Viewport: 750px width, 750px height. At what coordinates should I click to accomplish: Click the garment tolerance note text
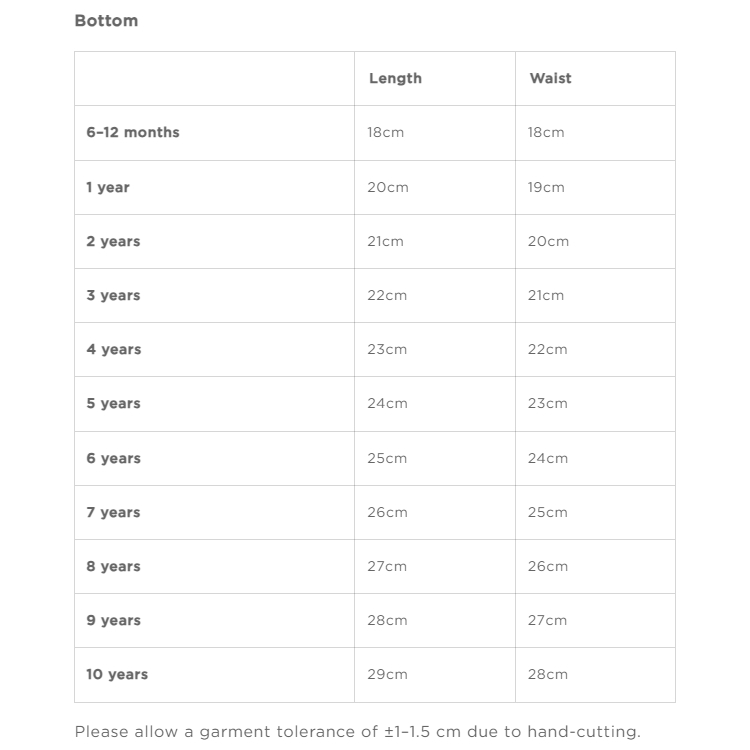357,732
